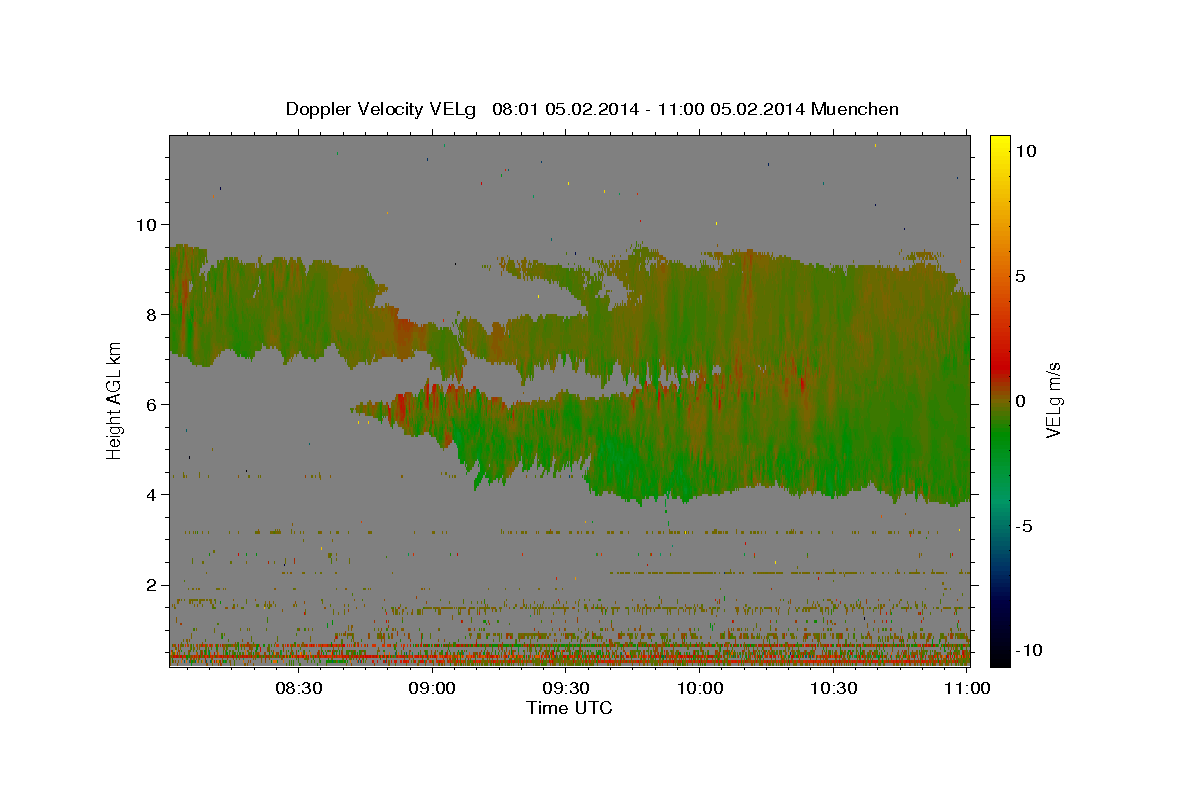Click the Time UTC axis title
This screenshot has width=1200, height=800.
[x=569, y=708]
